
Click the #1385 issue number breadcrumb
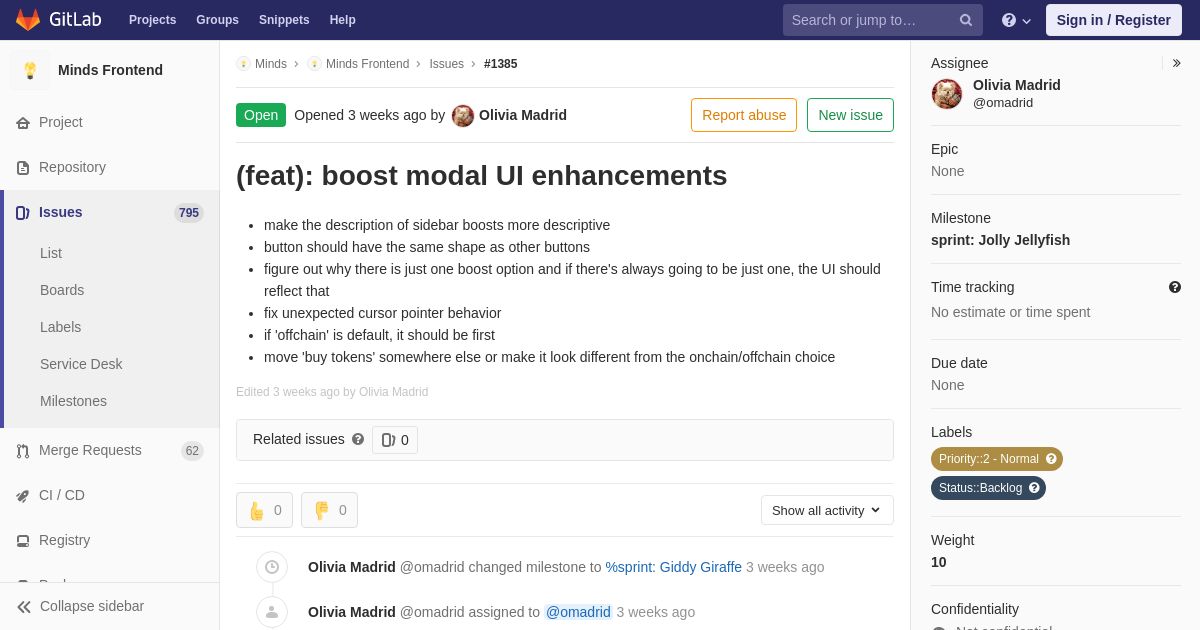501,64
